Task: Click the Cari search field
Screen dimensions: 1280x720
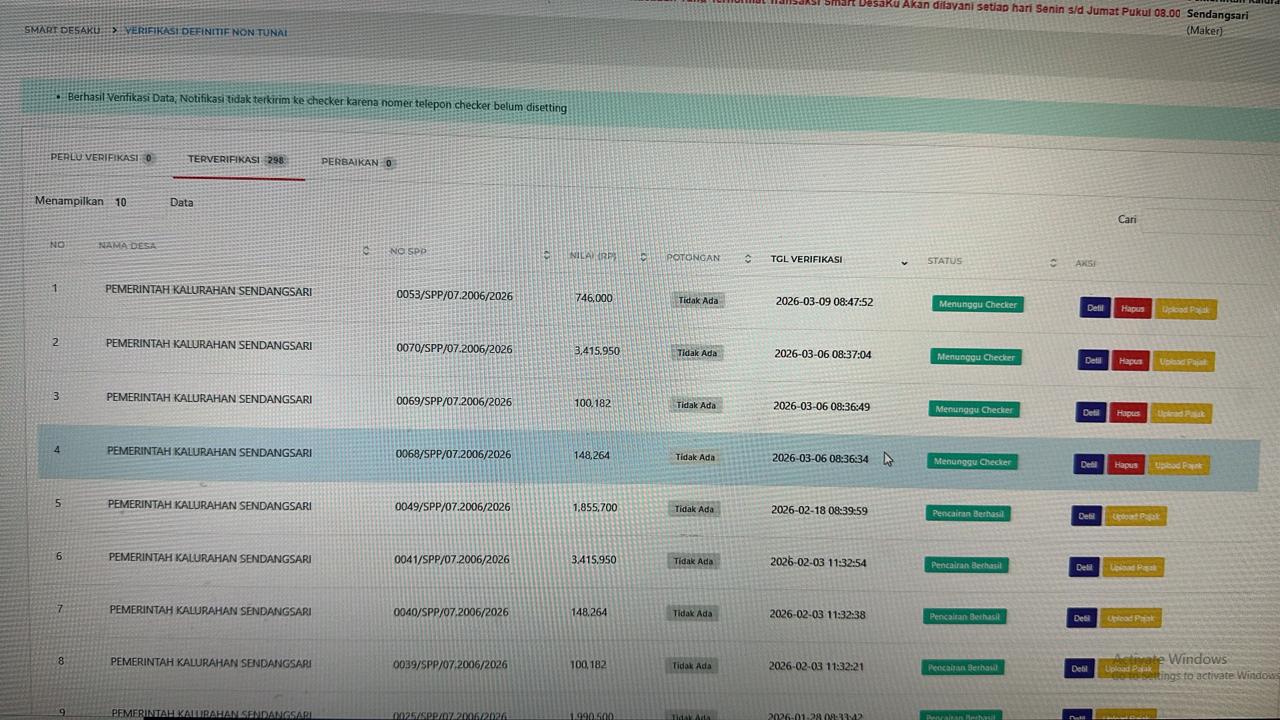Action: click(x=1200, y=220)
